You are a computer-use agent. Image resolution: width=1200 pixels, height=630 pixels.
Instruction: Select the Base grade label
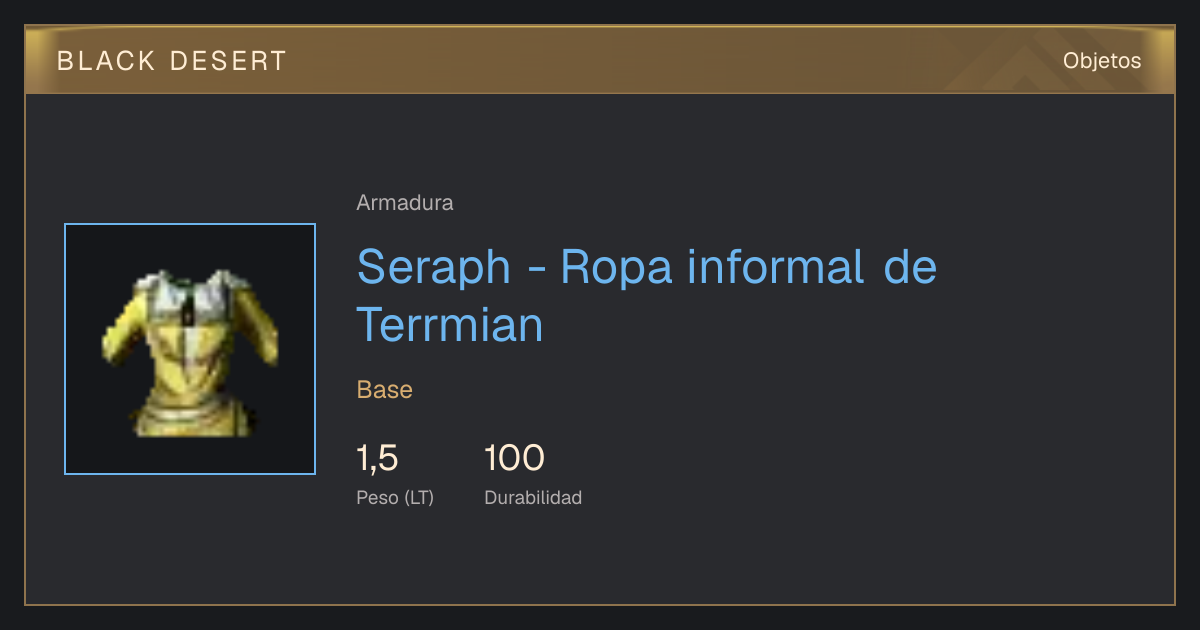(385, 390)
